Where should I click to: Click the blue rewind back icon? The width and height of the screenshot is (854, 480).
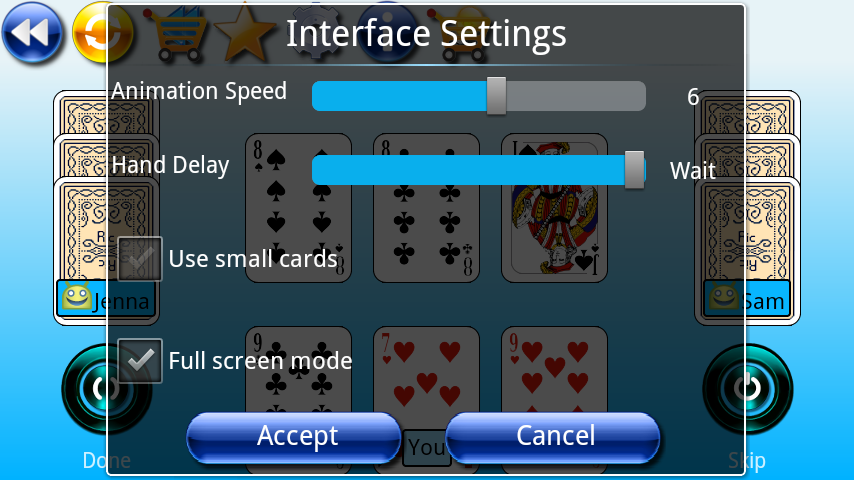(x=32, y=33)
